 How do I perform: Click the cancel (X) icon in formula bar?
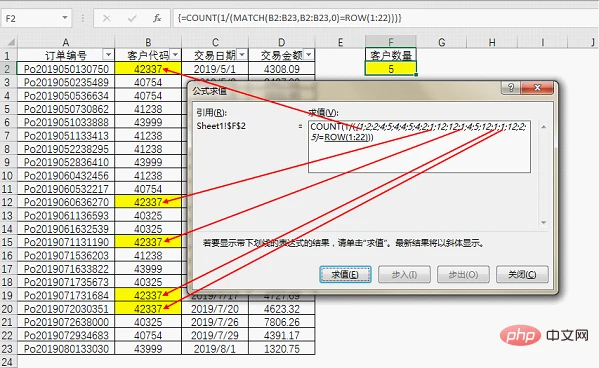coord(107,18)
